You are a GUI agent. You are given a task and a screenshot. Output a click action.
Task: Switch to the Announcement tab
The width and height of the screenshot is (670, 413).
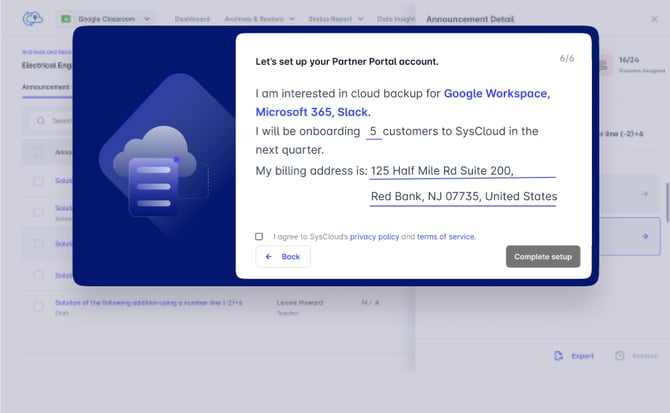click(x=46, y=86)
